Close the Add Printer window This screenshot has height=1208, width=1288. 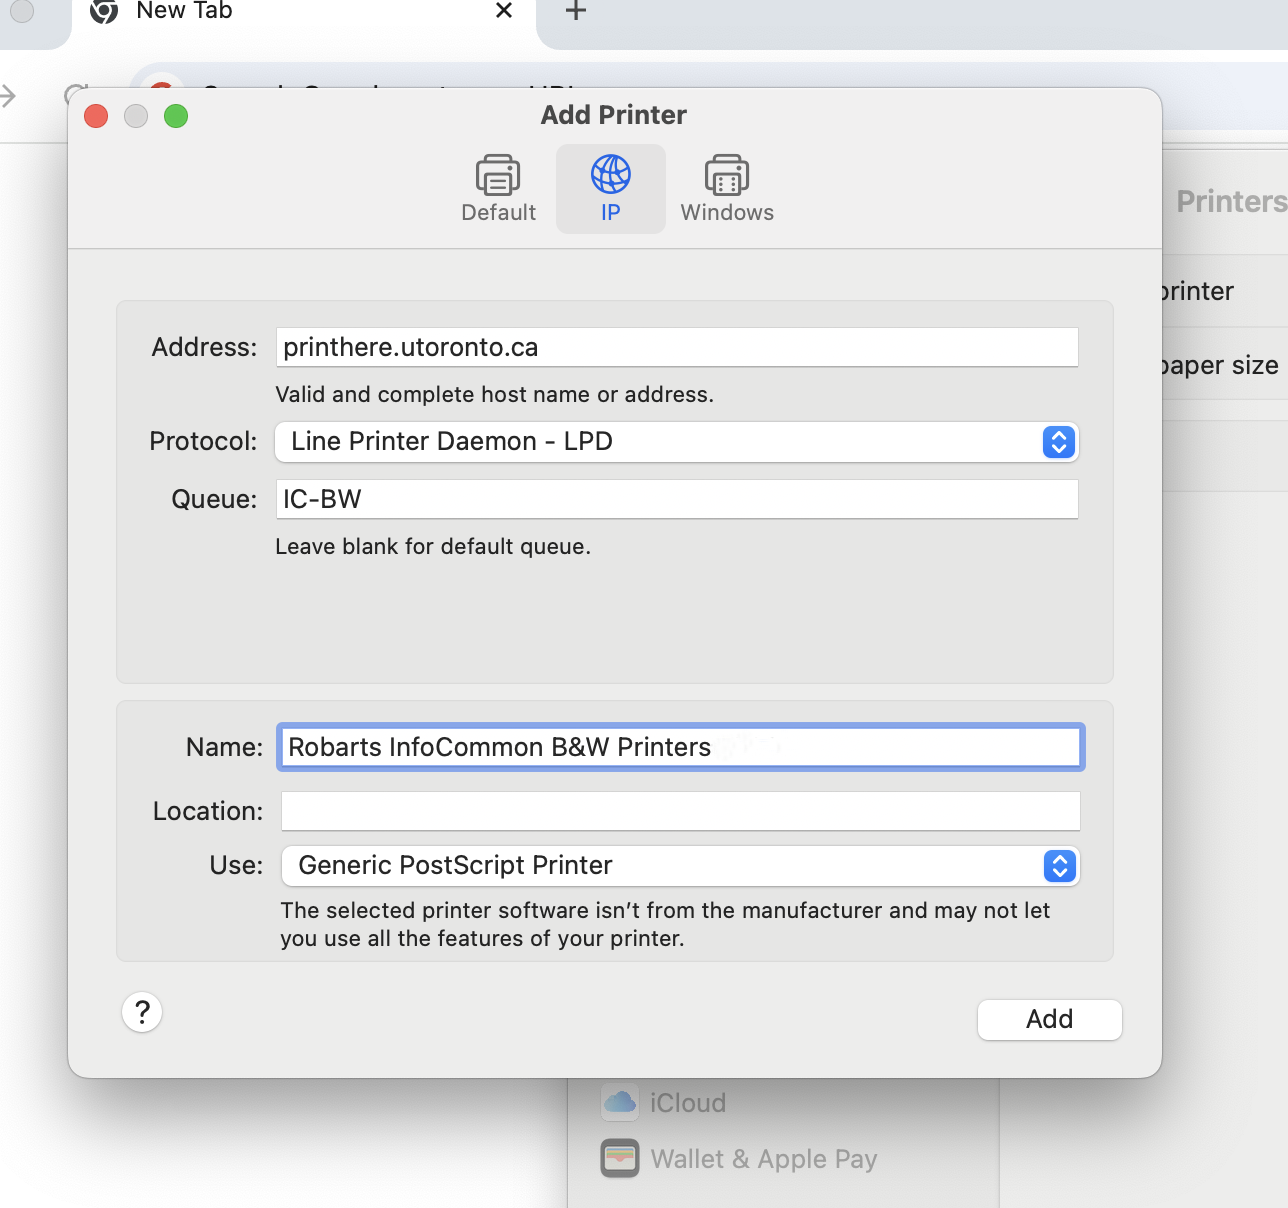click(x=96, y=116)
